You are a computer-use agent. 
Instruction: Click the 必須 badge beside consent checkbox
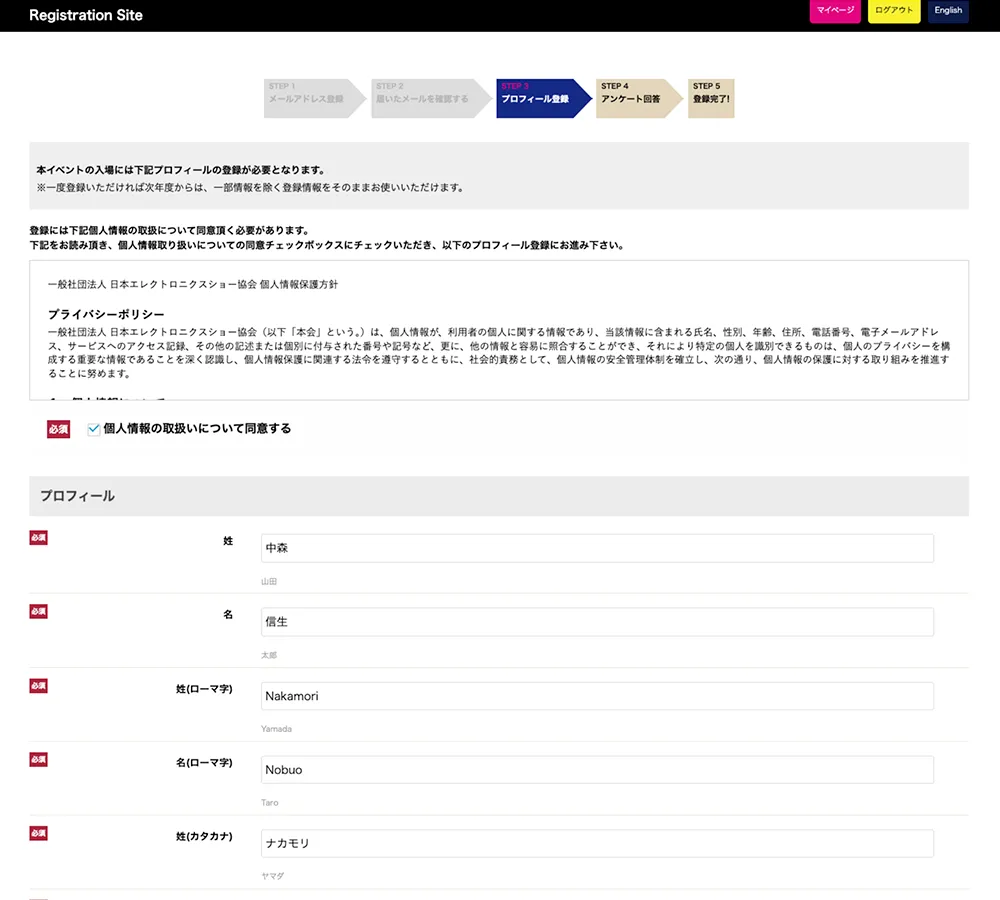pyautogui.click(x=58, y=429)
